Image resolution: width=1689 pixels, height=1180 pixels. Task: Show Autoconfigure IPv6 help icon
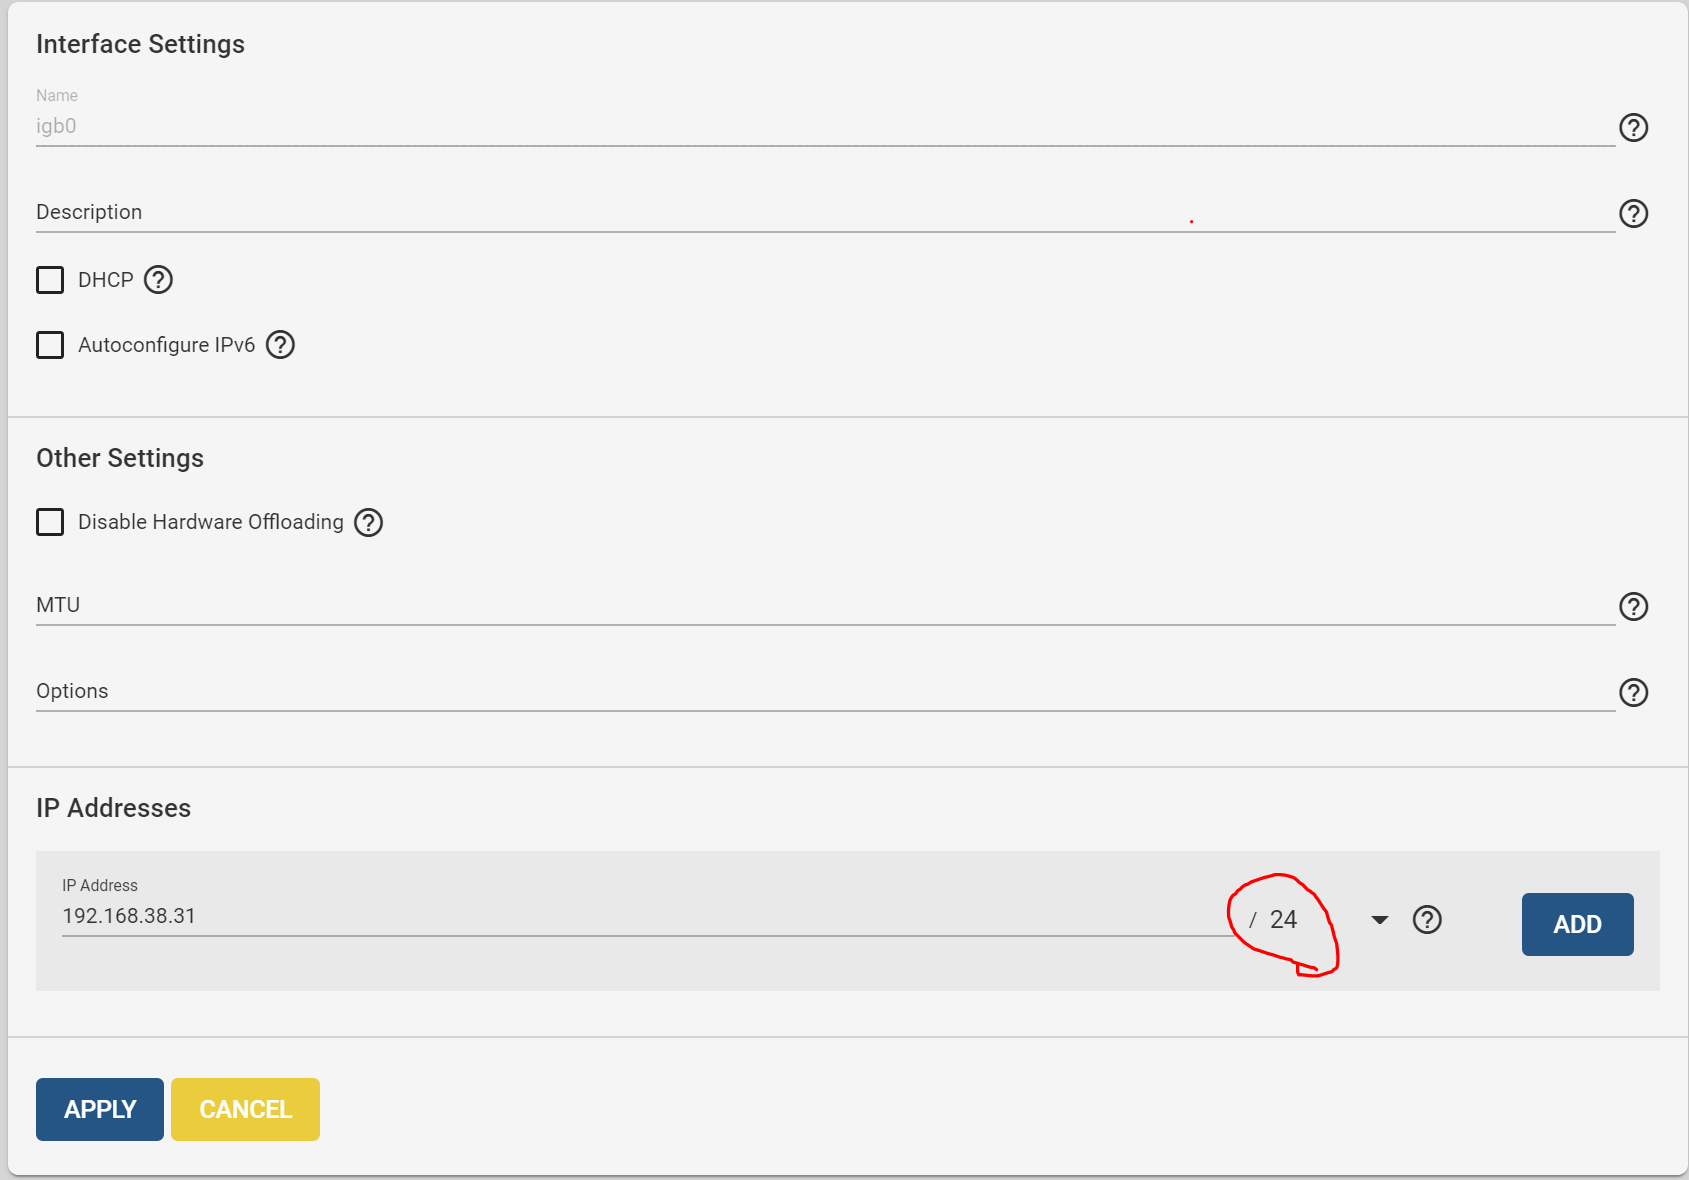pos(280,344)
